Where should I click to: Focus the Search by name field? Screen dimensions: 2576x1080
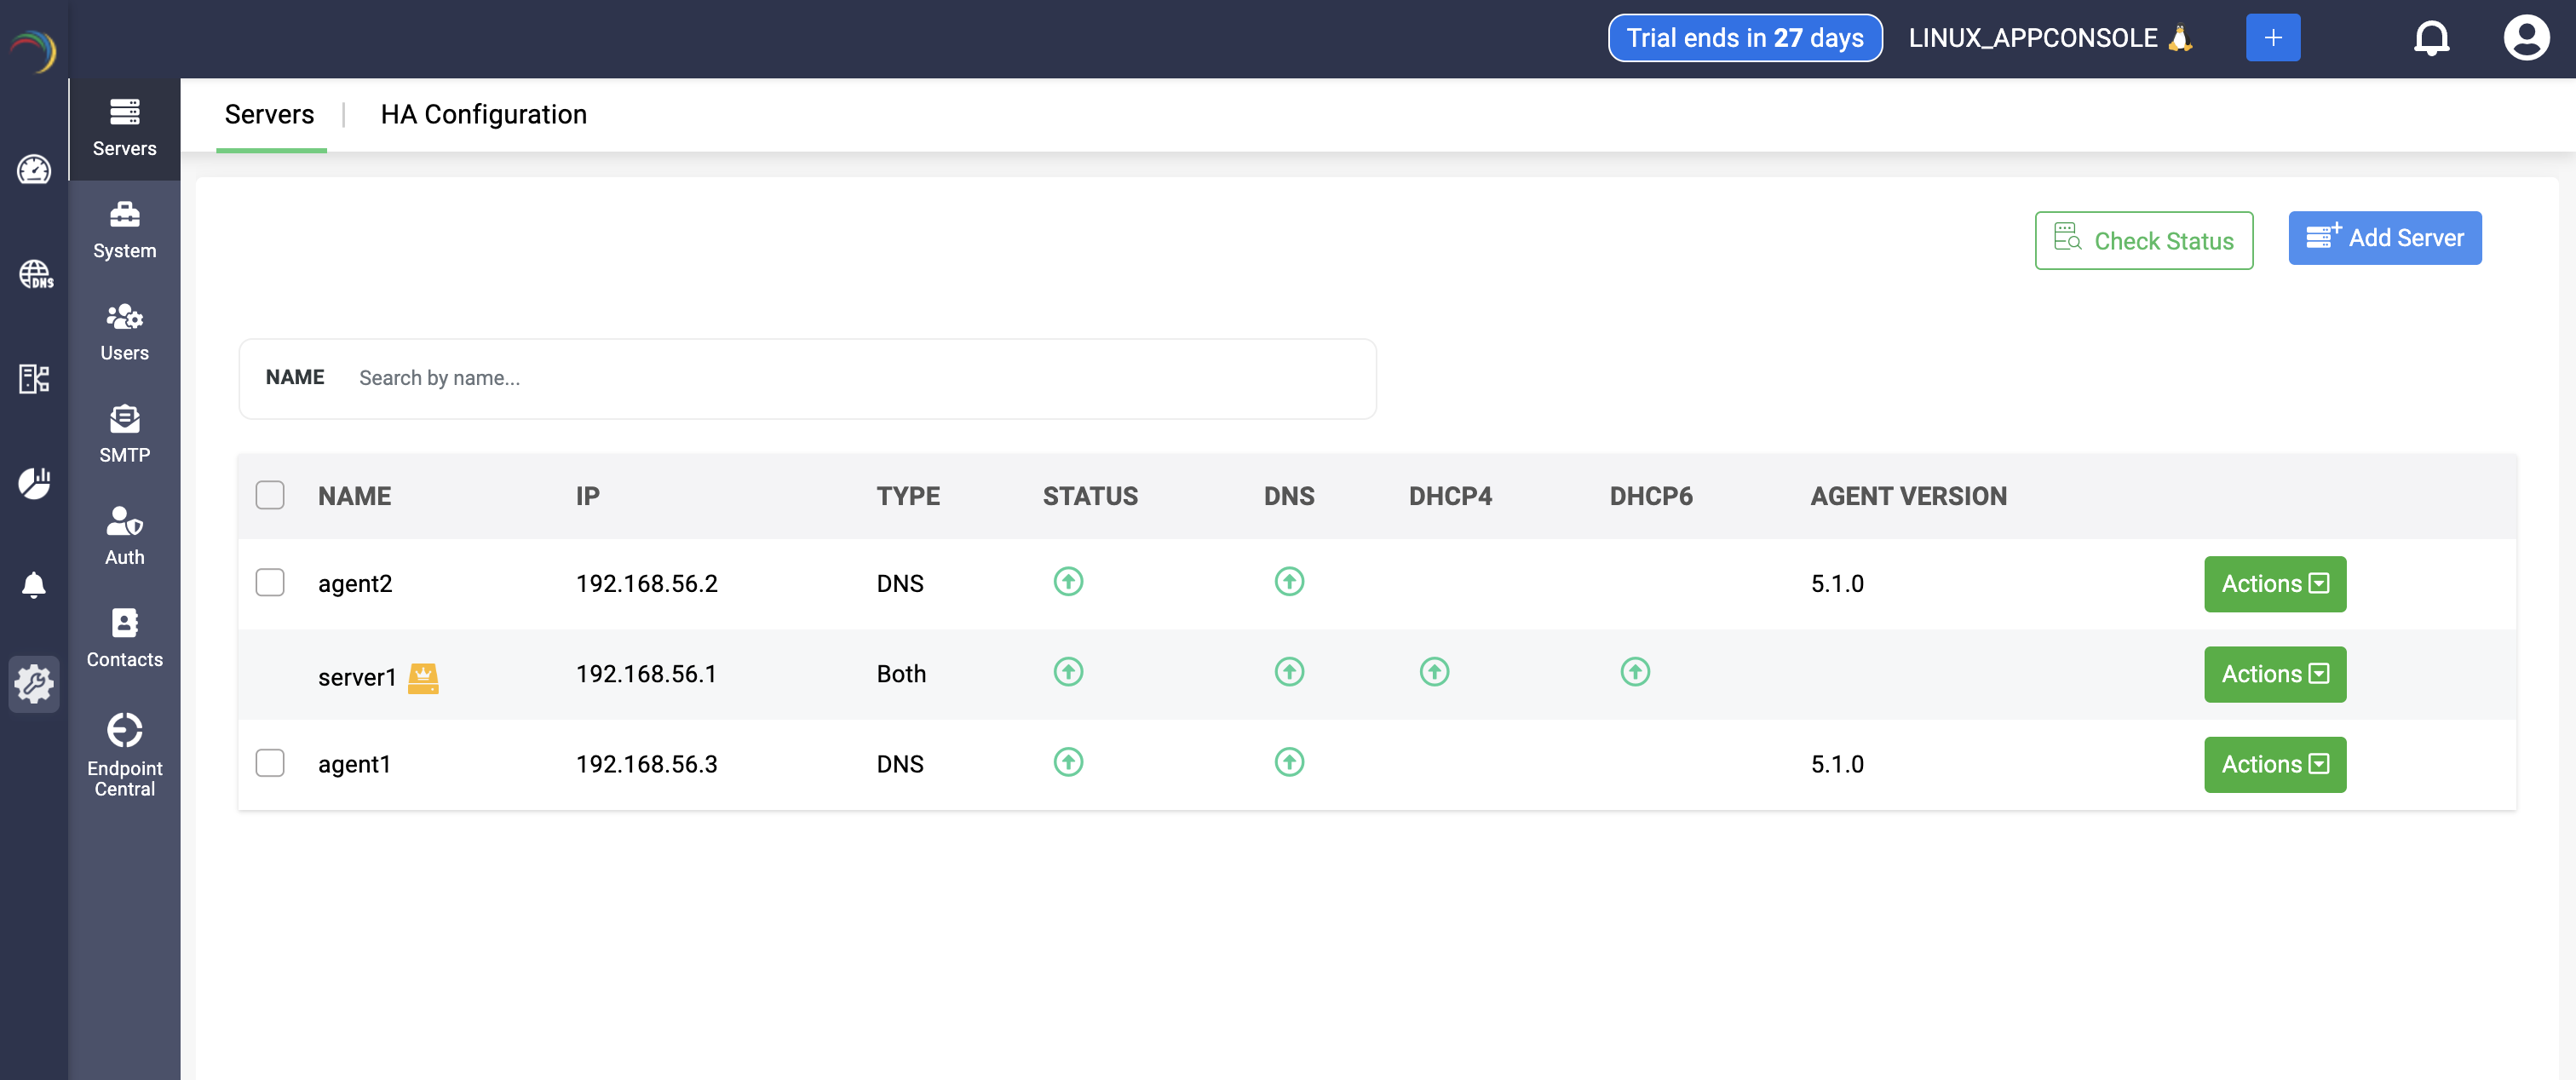(x=860, y=378)
